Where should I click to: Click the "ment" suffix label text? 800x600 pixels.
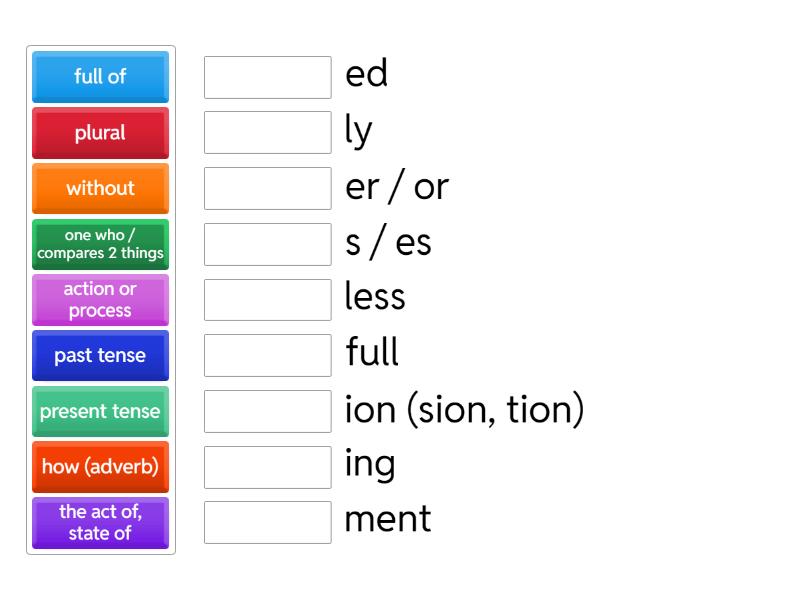pos(388,520)
